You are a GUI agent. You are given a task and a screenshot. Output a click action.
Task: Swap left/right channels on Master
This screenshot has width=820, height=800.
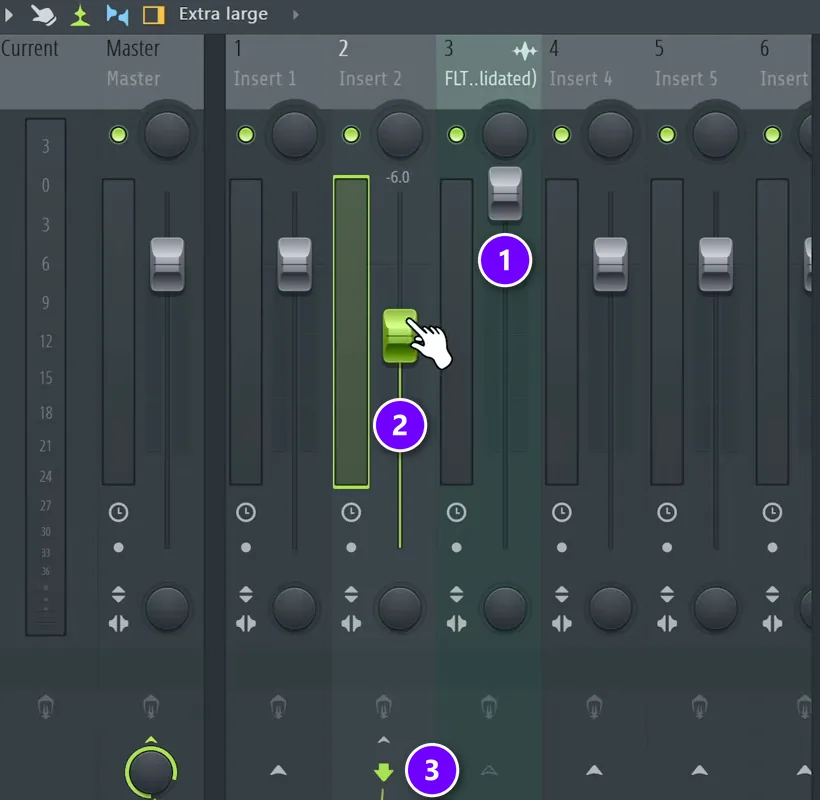coord(118,624)
